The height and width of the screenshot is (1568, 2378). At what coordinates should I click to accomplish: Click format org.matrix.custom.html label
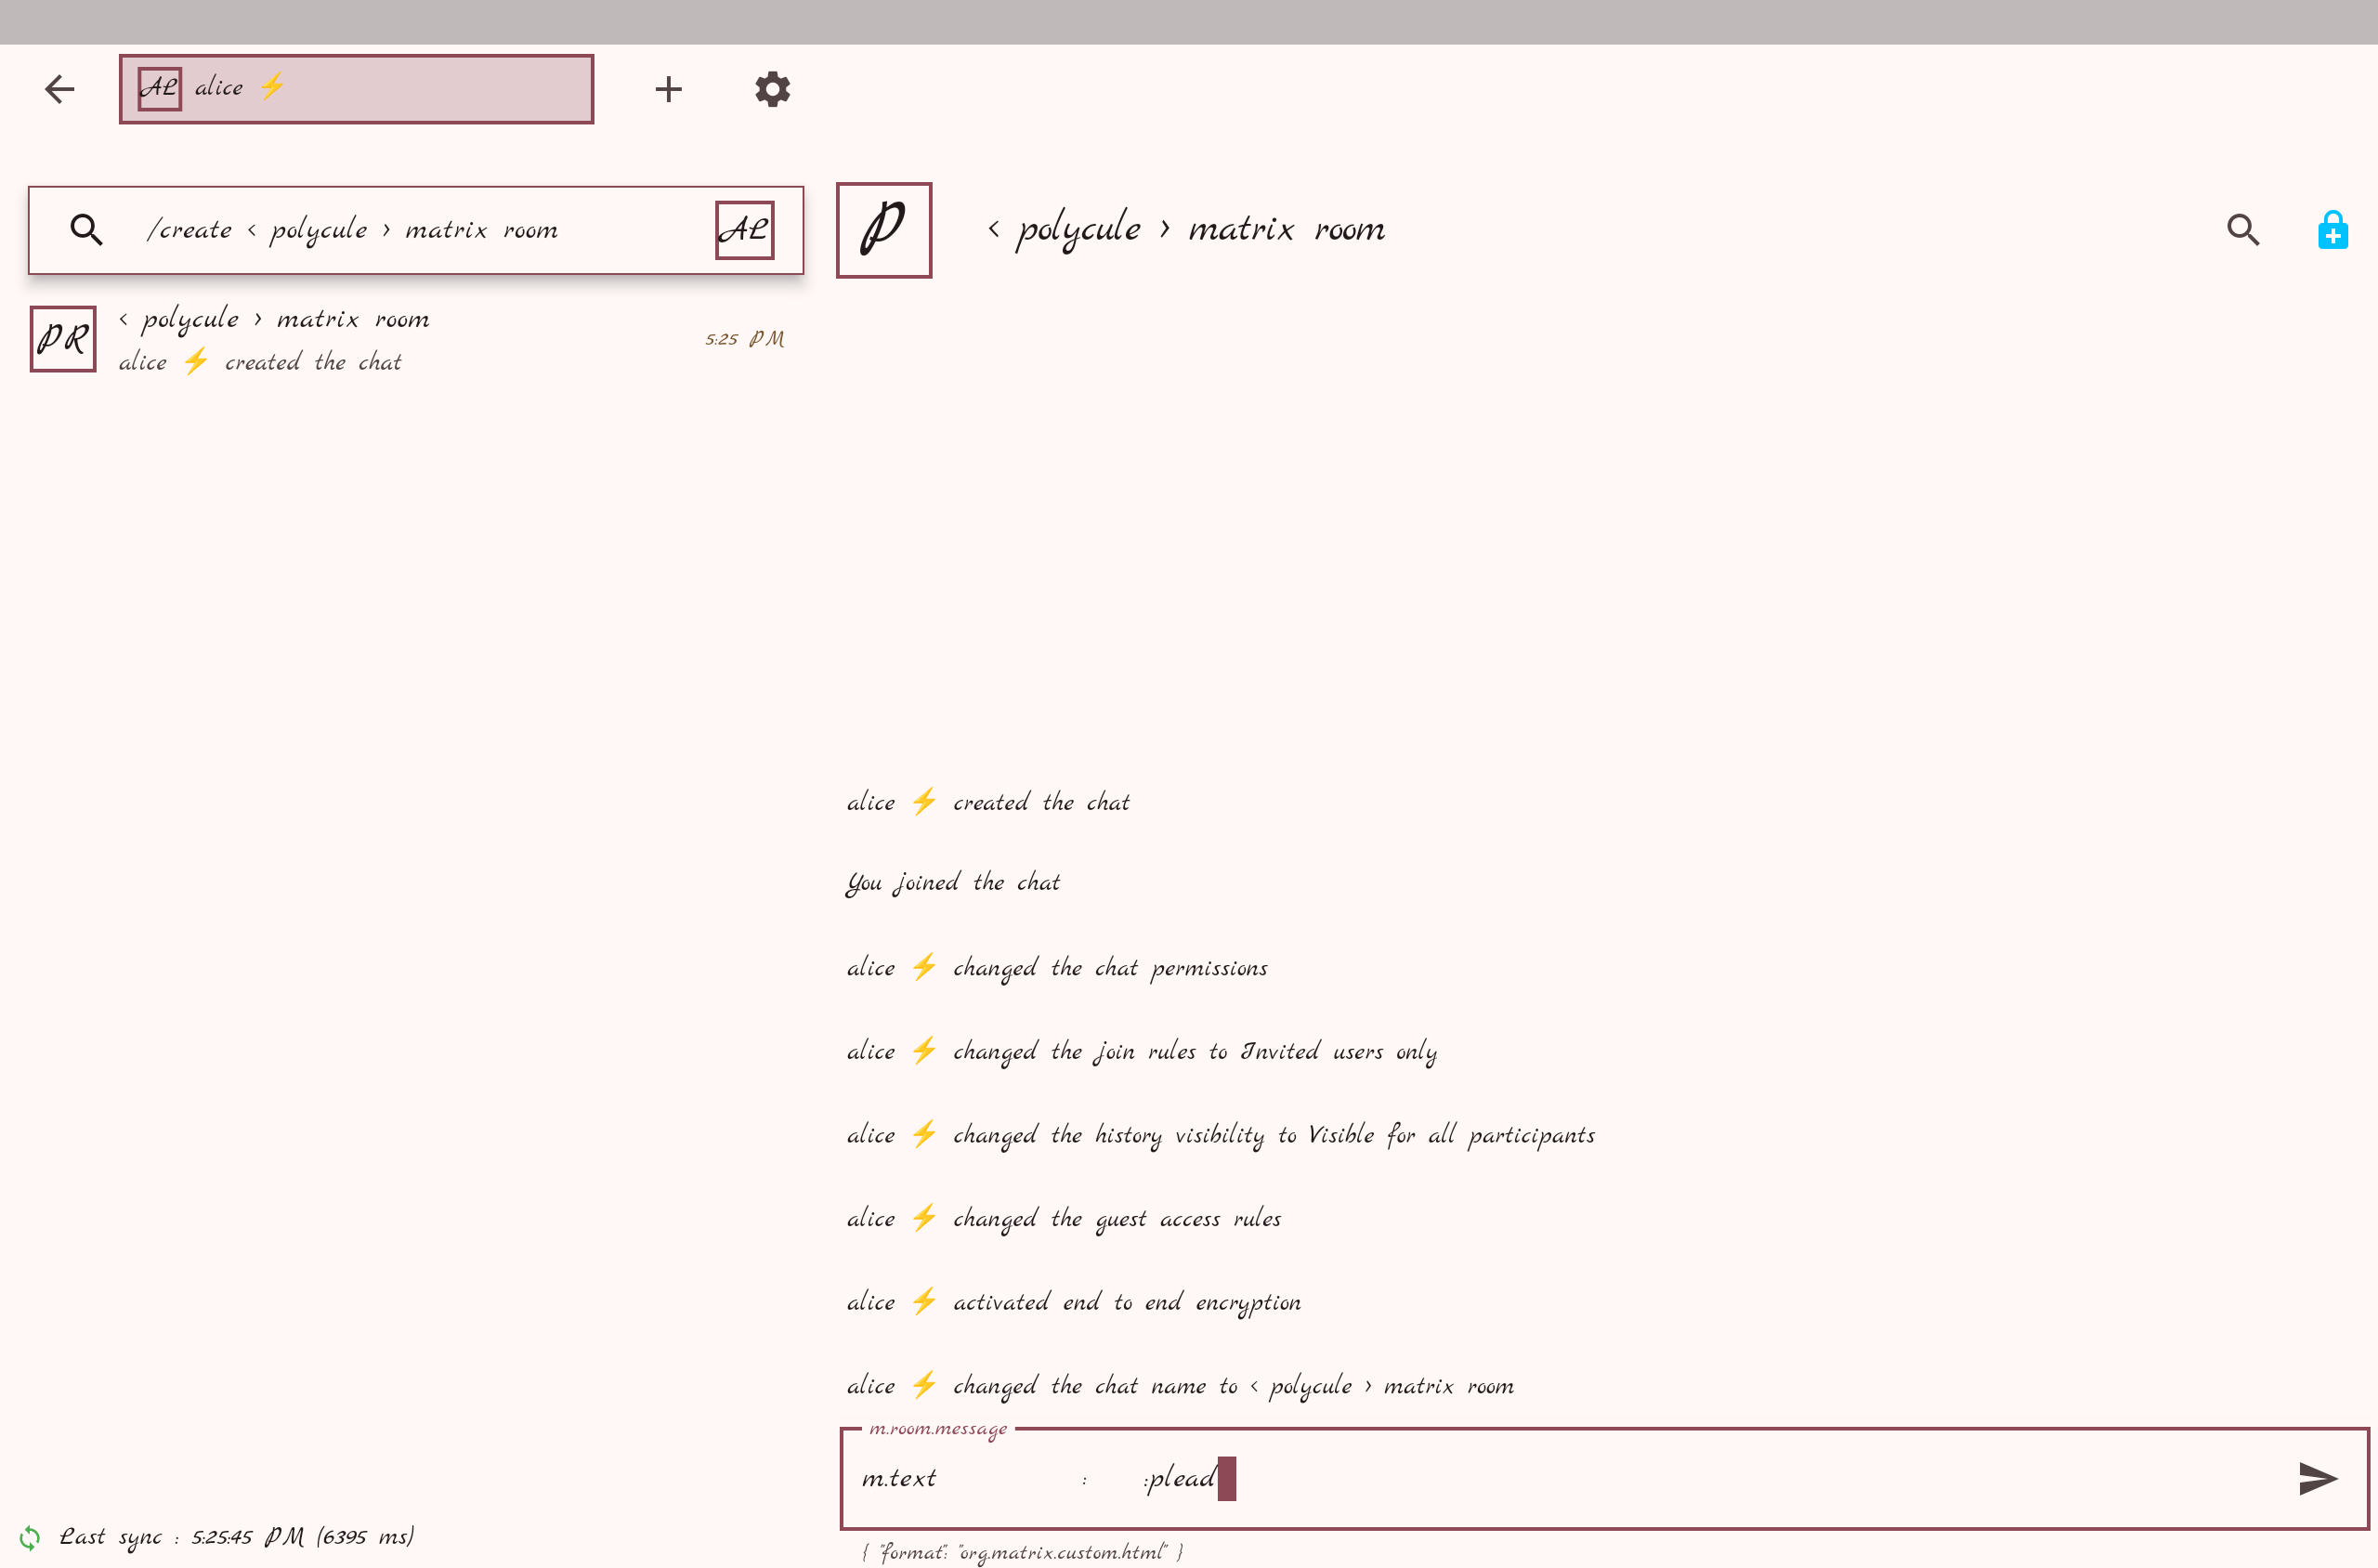click(1022, 1552)
